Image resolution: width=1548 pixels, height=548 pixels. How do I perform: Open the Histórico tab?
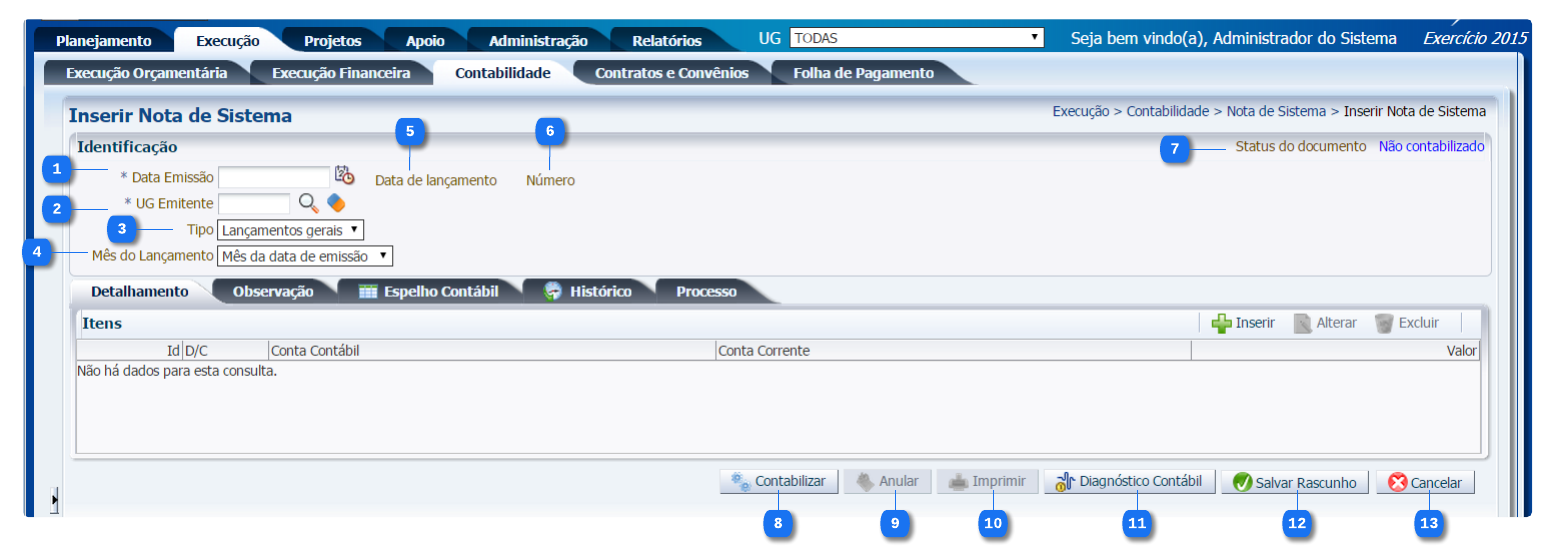click(588, 292)
